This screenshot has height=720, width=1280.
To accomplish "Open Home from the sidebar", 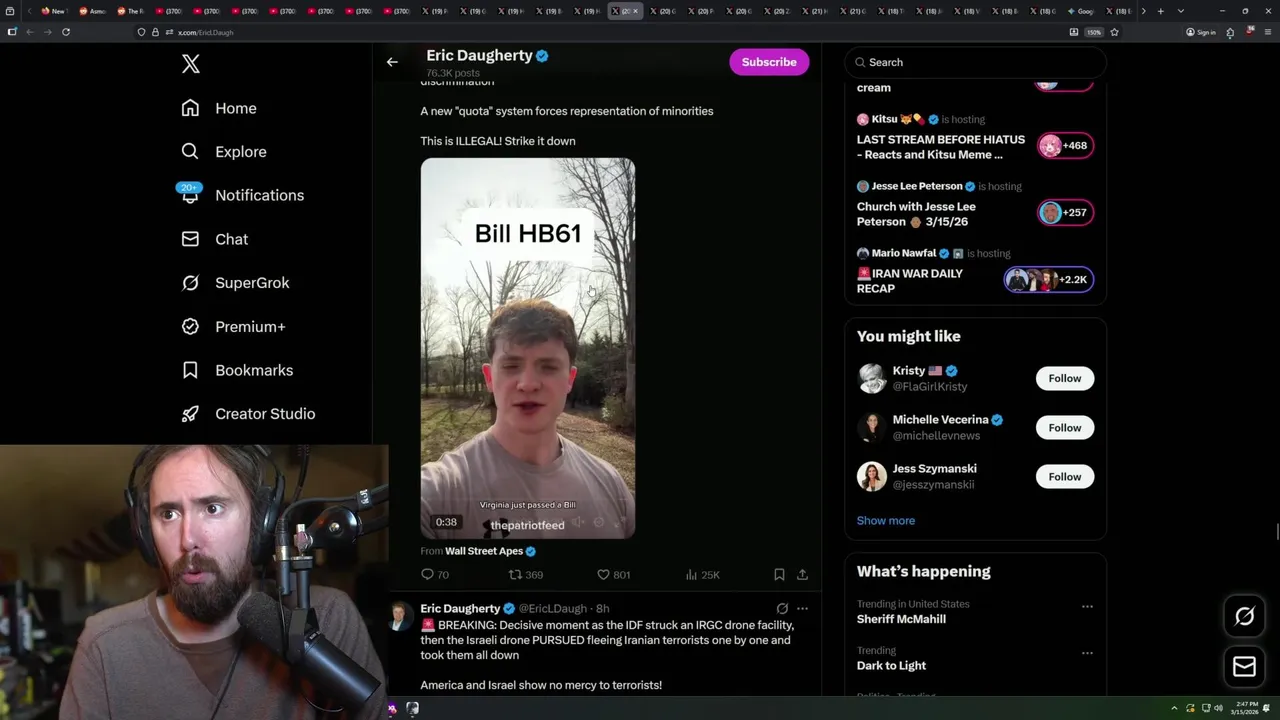I will [219, 108].
